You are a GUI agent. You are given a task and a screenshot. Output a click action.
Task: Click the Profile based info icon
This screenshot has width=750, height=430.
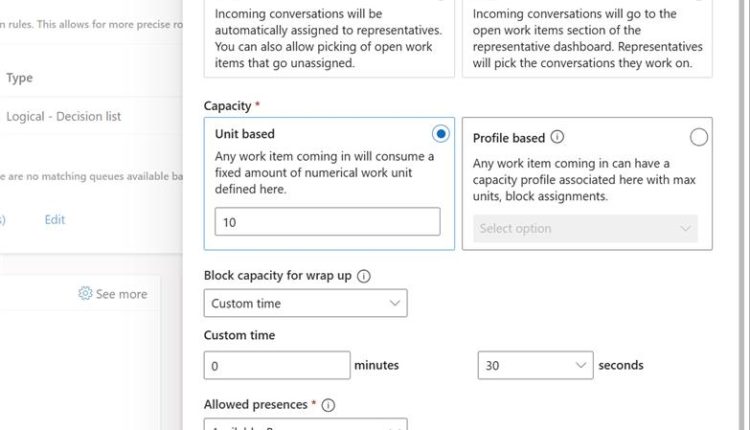point(557,137)
